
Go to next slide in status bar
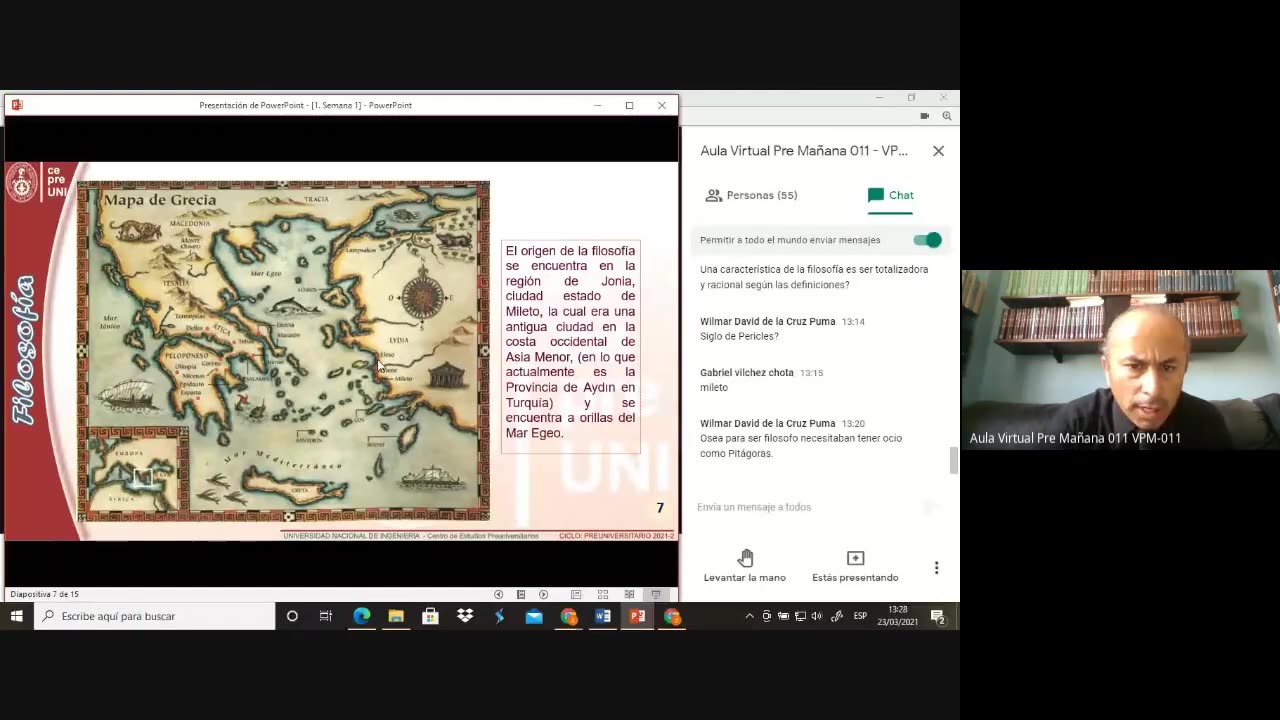pos(543,594)
